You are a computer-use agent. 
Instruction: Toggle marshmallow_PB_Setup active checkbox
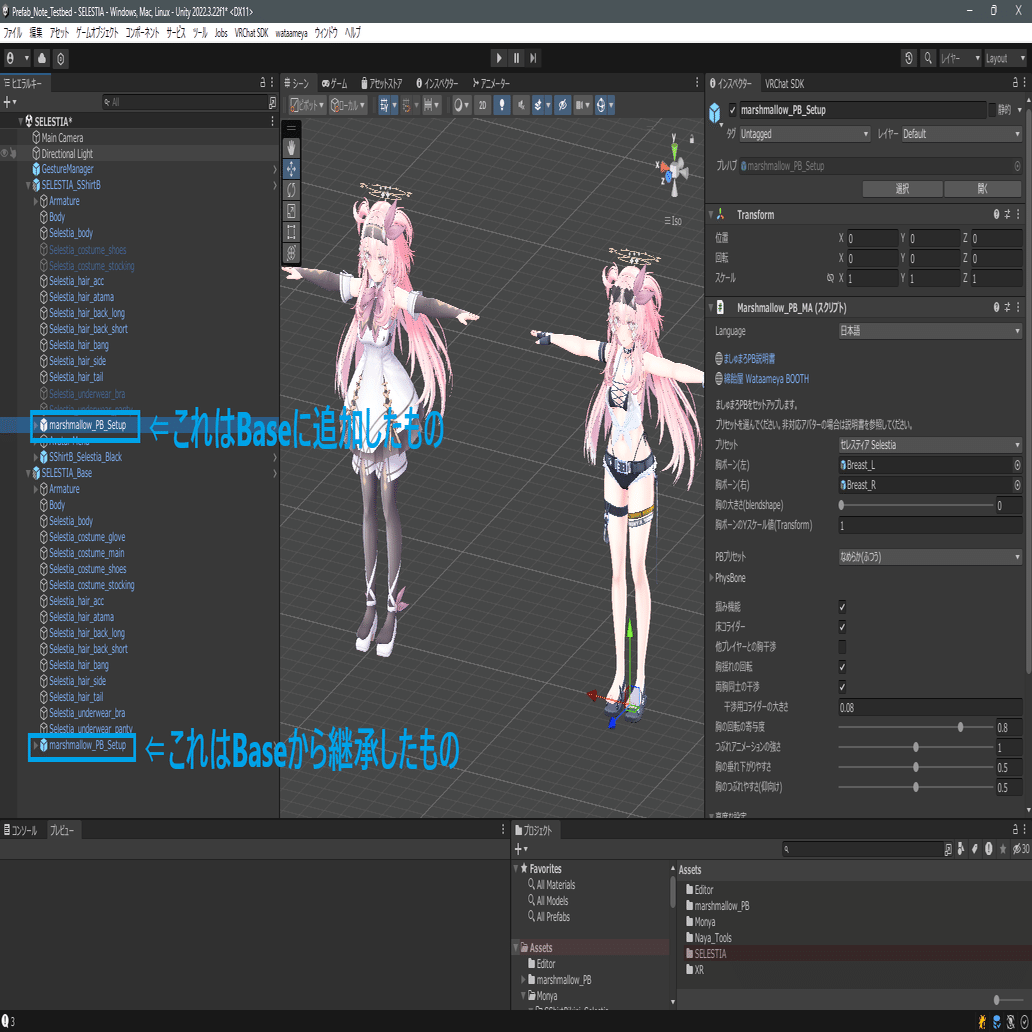(x=733, y=111)
